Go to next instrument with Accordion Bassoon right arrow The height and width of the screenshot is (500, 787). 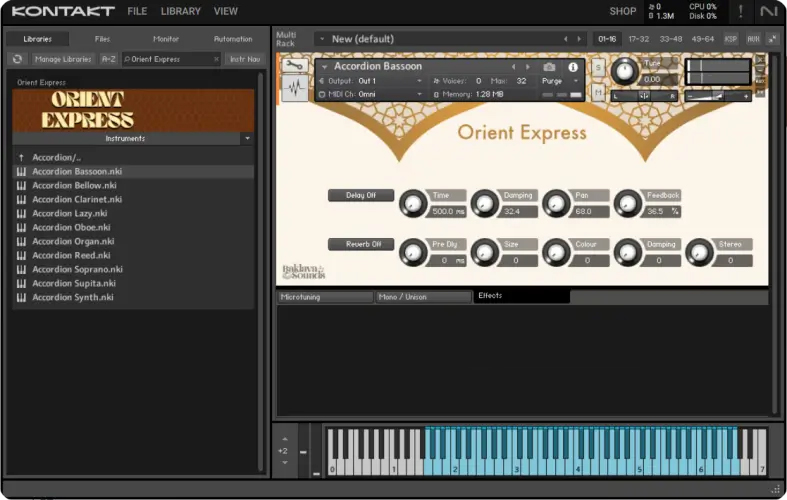point(528,67)
